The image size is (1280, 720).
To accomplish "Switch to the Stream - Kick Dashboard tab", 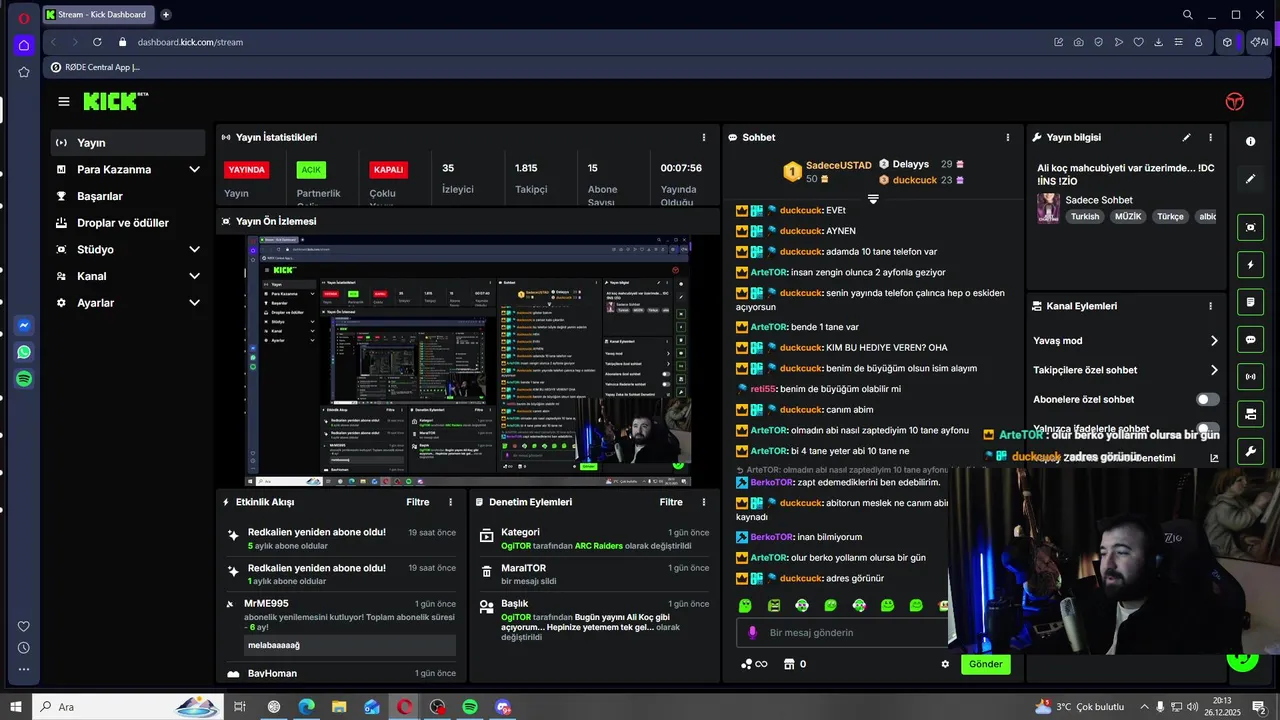I will (x=98, y=14).
